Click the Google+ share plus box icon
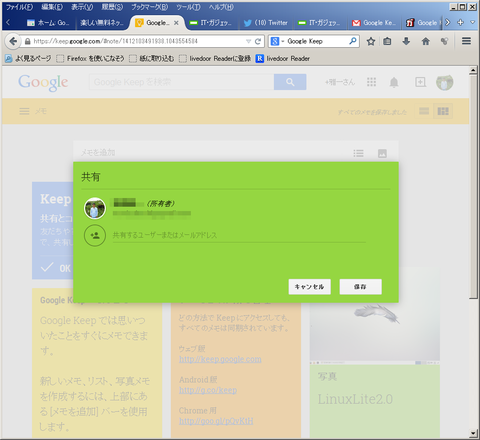The height and width of the screenshot is (440, 480). [x=420, y=82]
